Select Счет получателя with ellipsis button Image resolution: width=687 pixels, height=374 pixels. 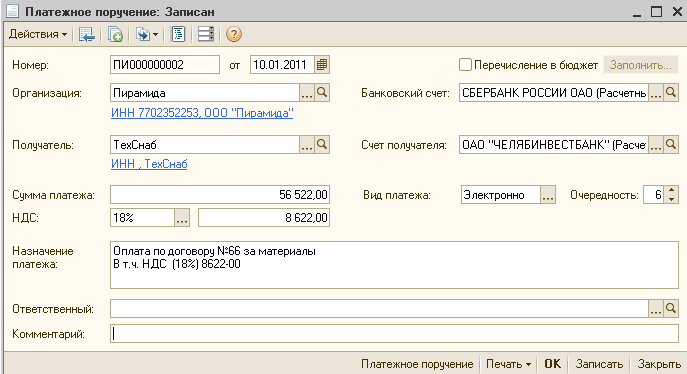tap(655, 145)
